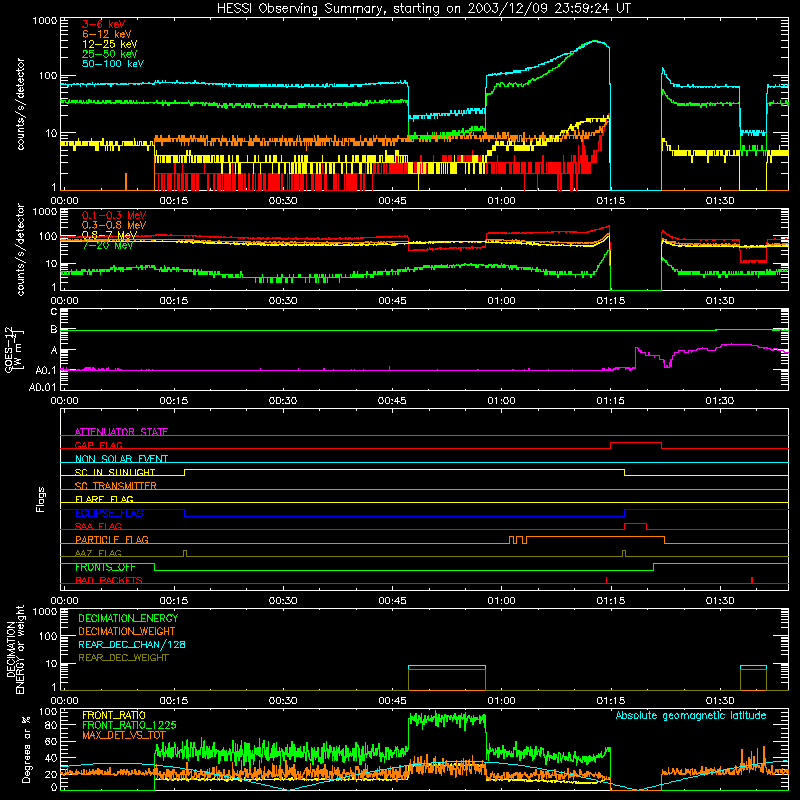The height and width of the screenshot is (800, 800).
Task: Click the green '7-20 MeV' legend label
Action: click(107, 245)
